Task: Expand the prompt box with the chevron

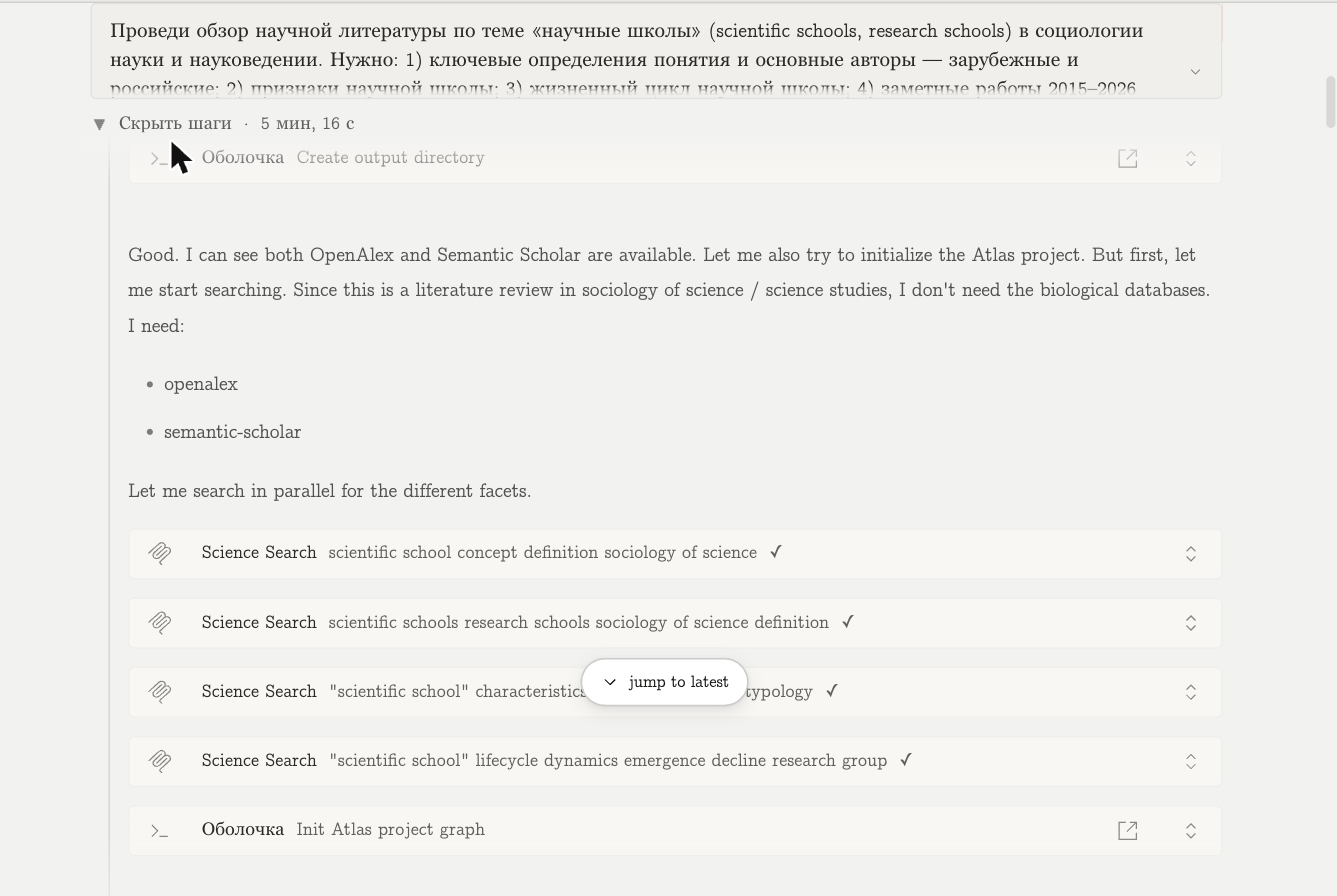Action: [x=1195, y=71]
